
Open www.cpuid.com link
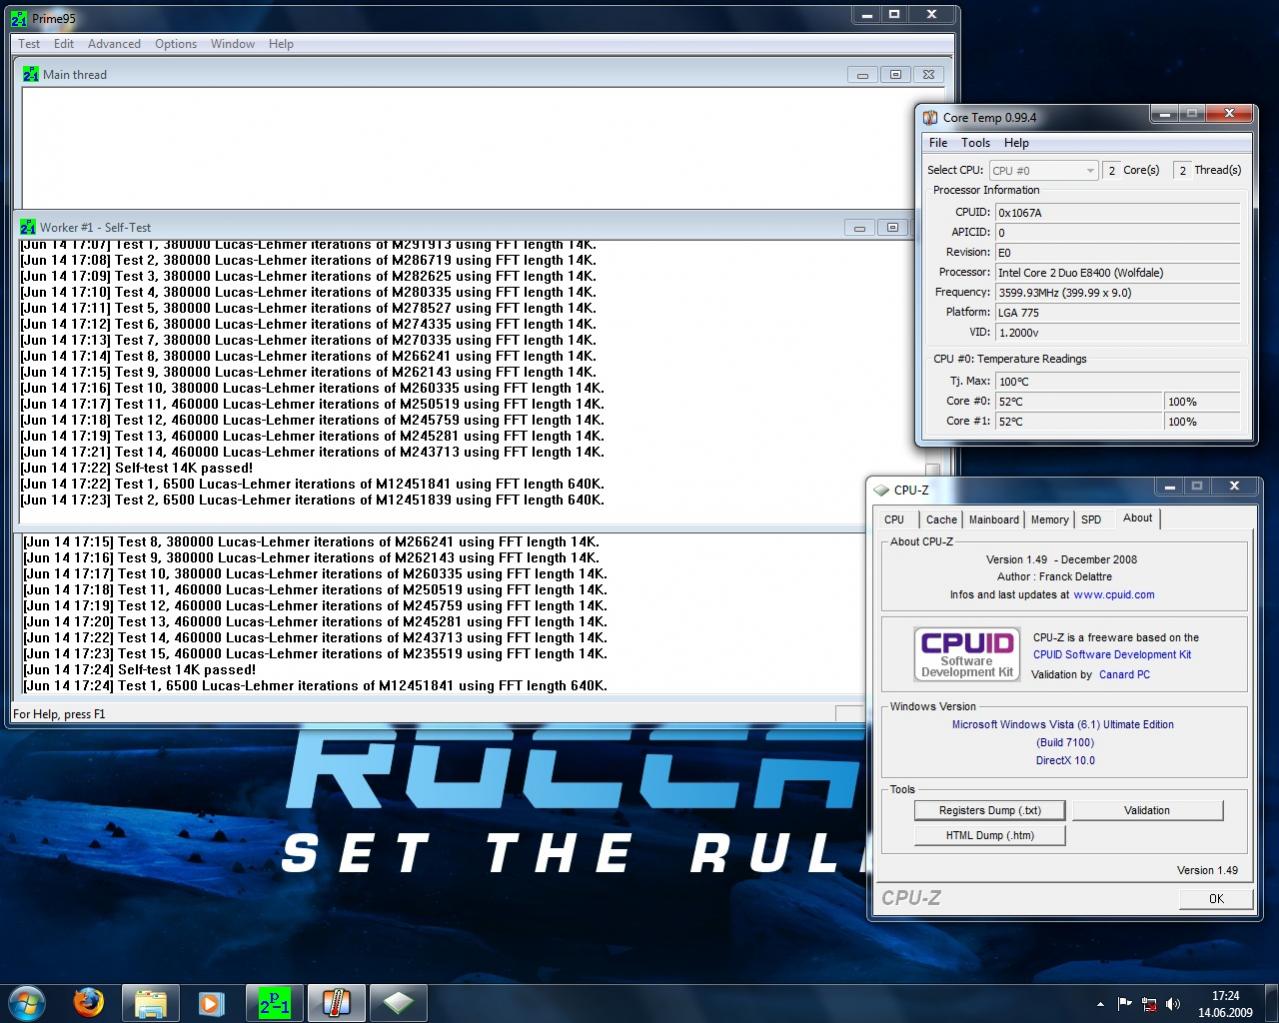click(x=1114, y=594)
